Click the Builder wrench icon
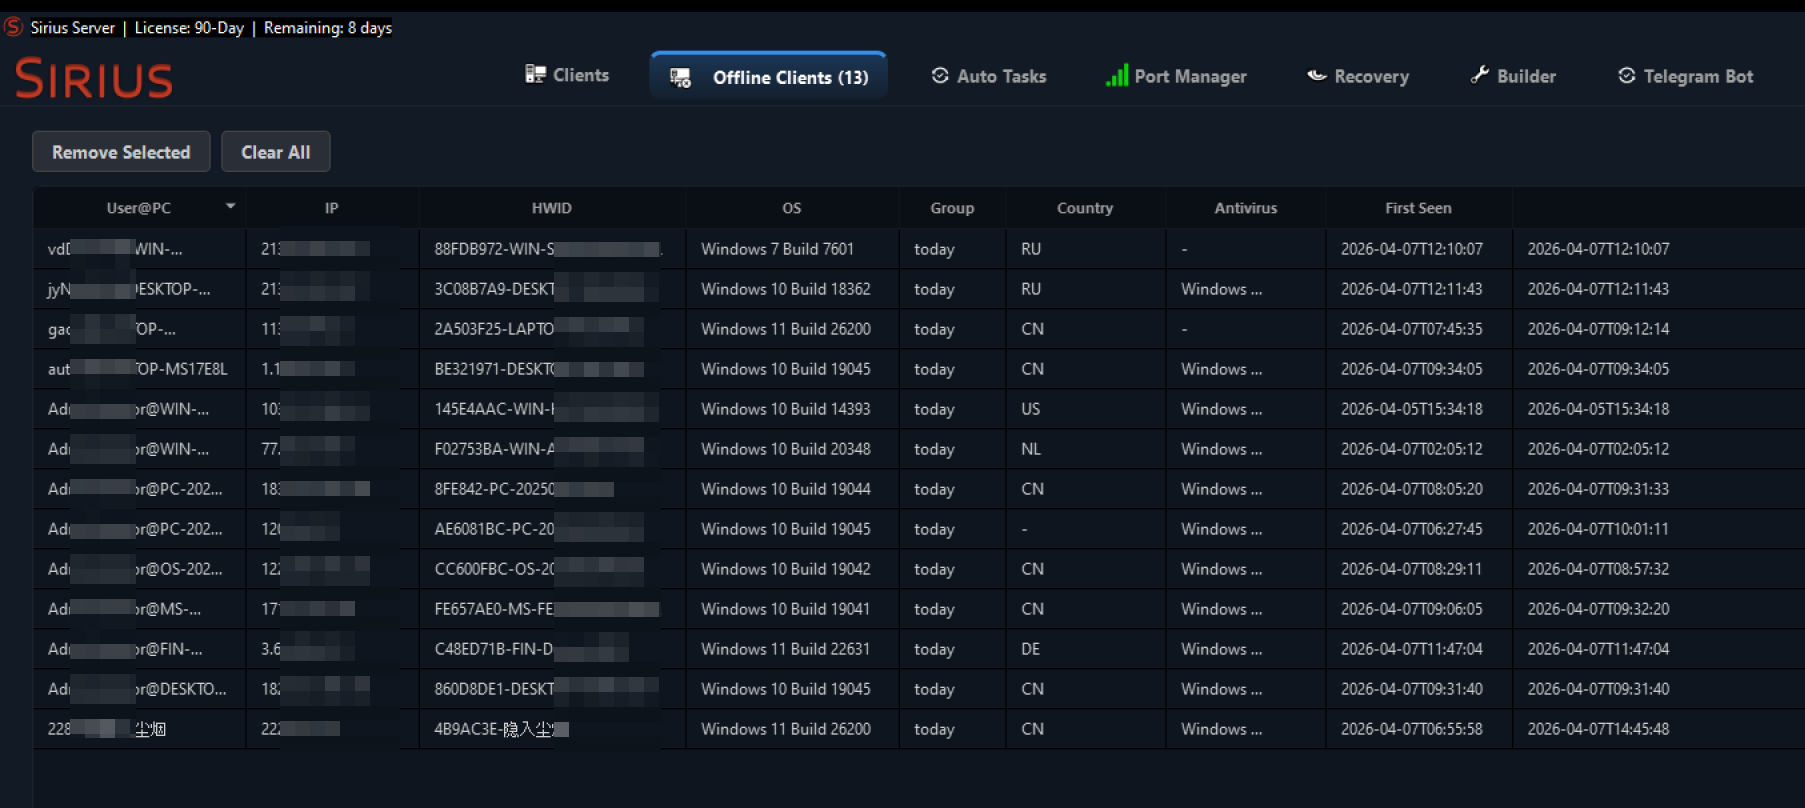This screenshot has width=1805, height=808. point(1479,75)
